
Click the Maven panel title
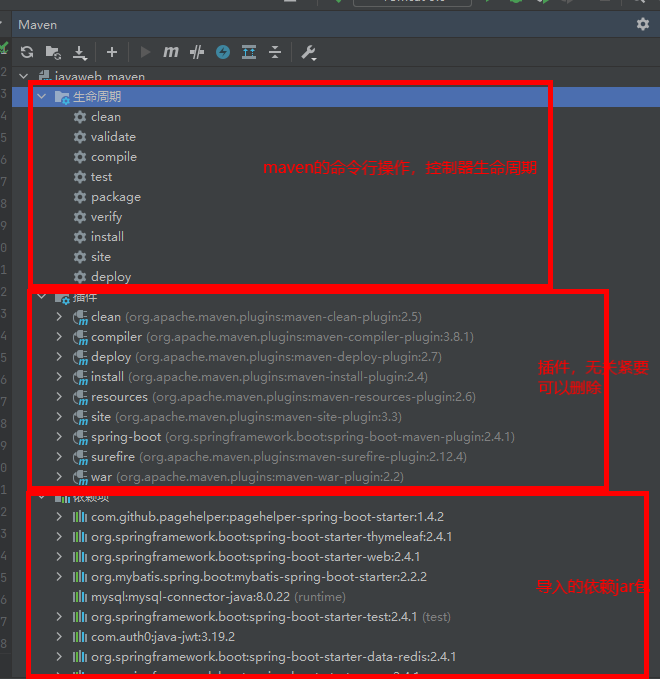tap(37, 25)
